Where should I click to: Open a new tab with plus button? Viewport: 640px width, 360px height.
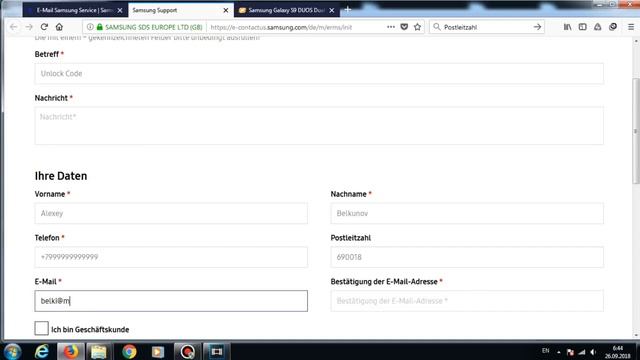[x=348, y=9]
